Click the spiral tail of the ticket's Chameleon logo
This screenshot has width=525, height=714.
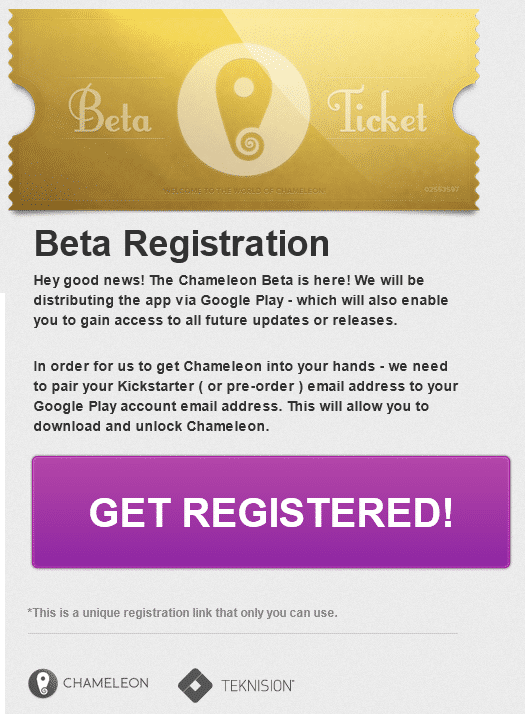[250, 144]
